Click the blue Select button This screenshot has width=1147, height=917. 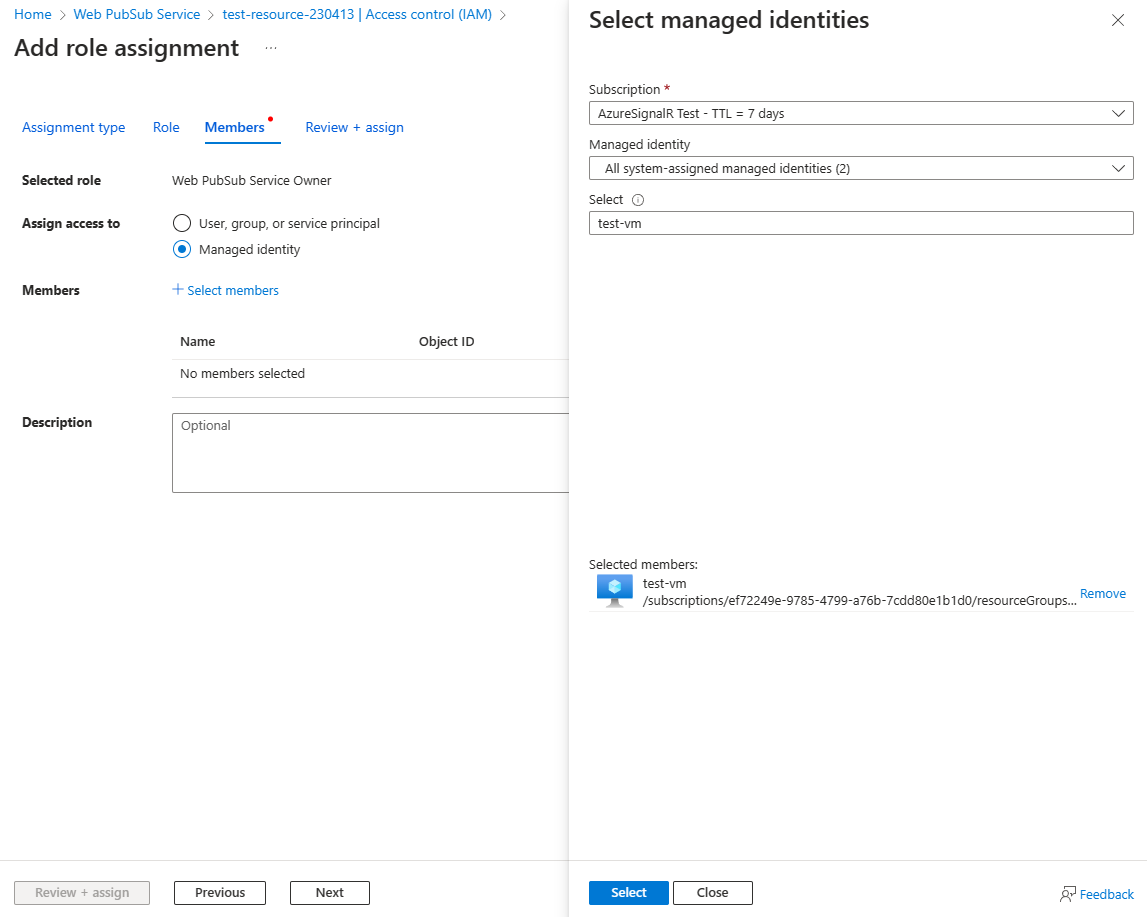tap(628, 893)
